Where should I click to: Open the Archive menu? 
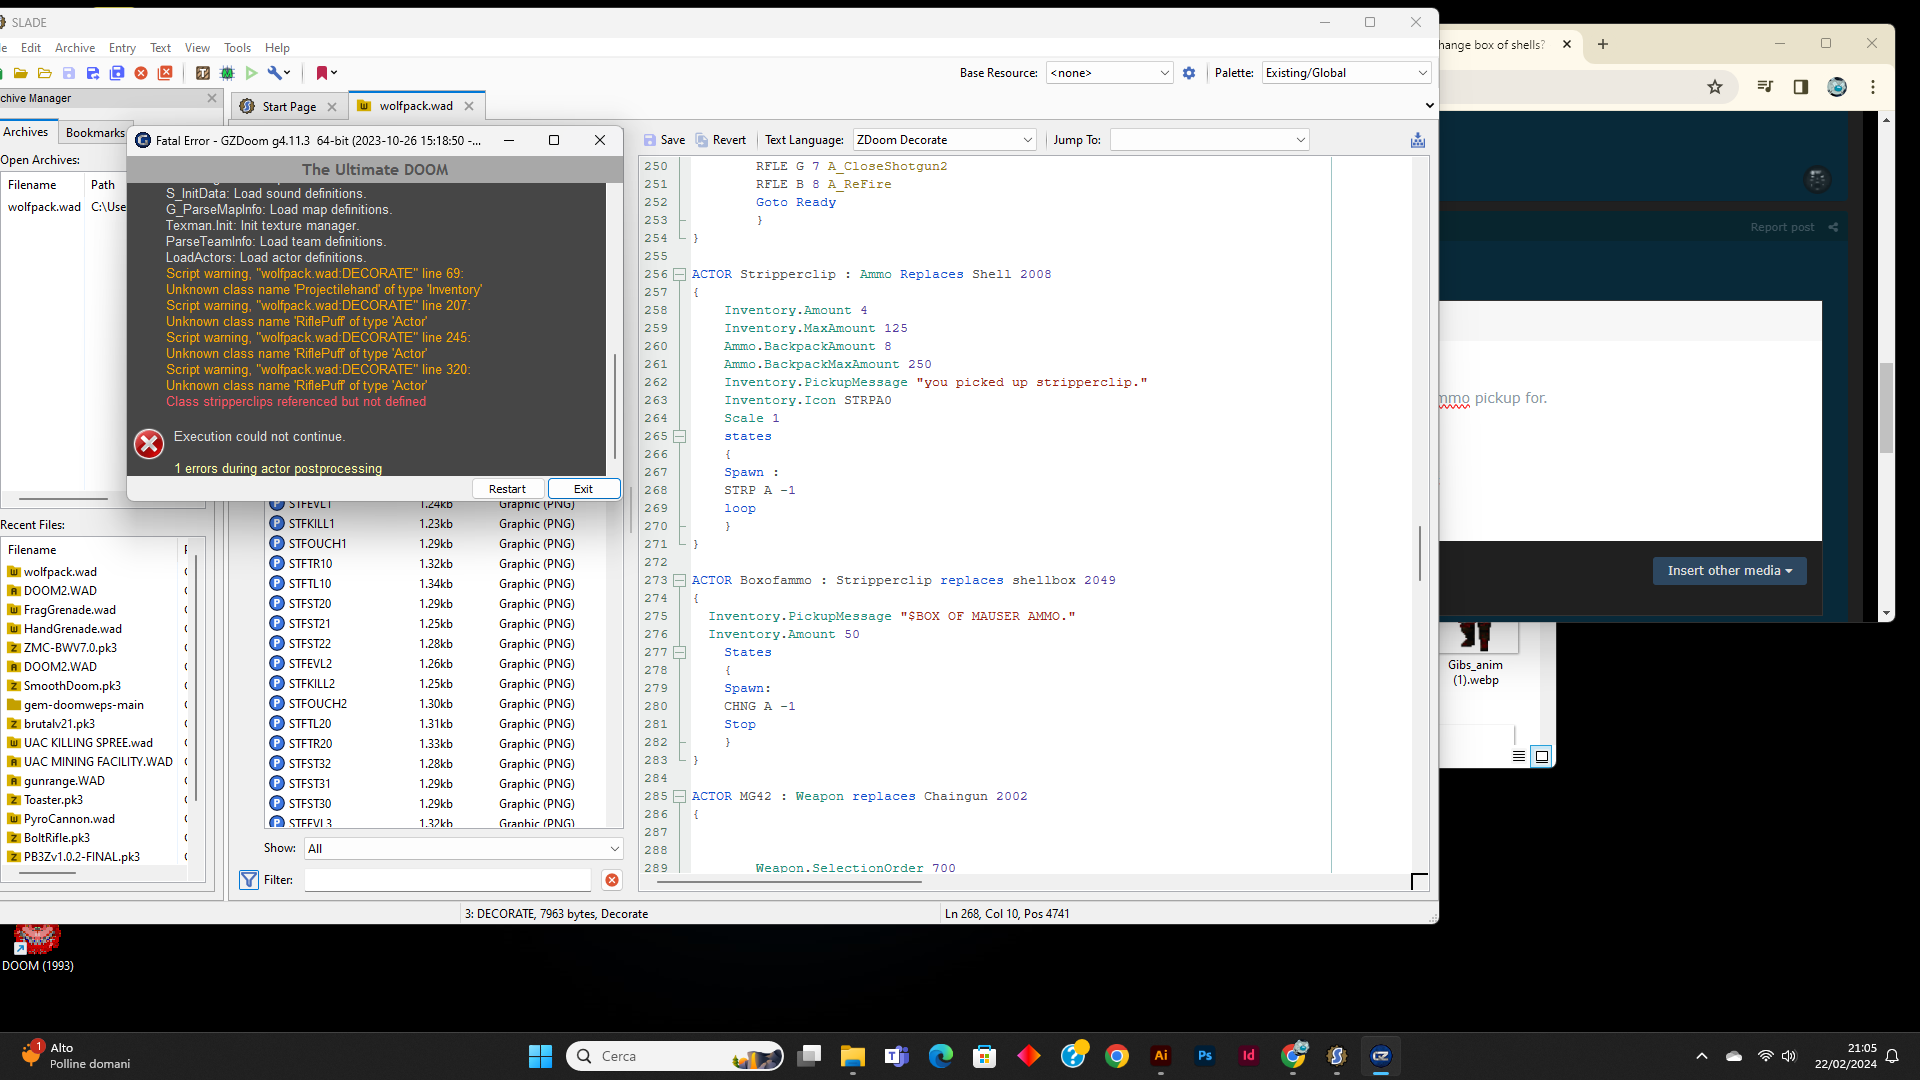(75, 48)
